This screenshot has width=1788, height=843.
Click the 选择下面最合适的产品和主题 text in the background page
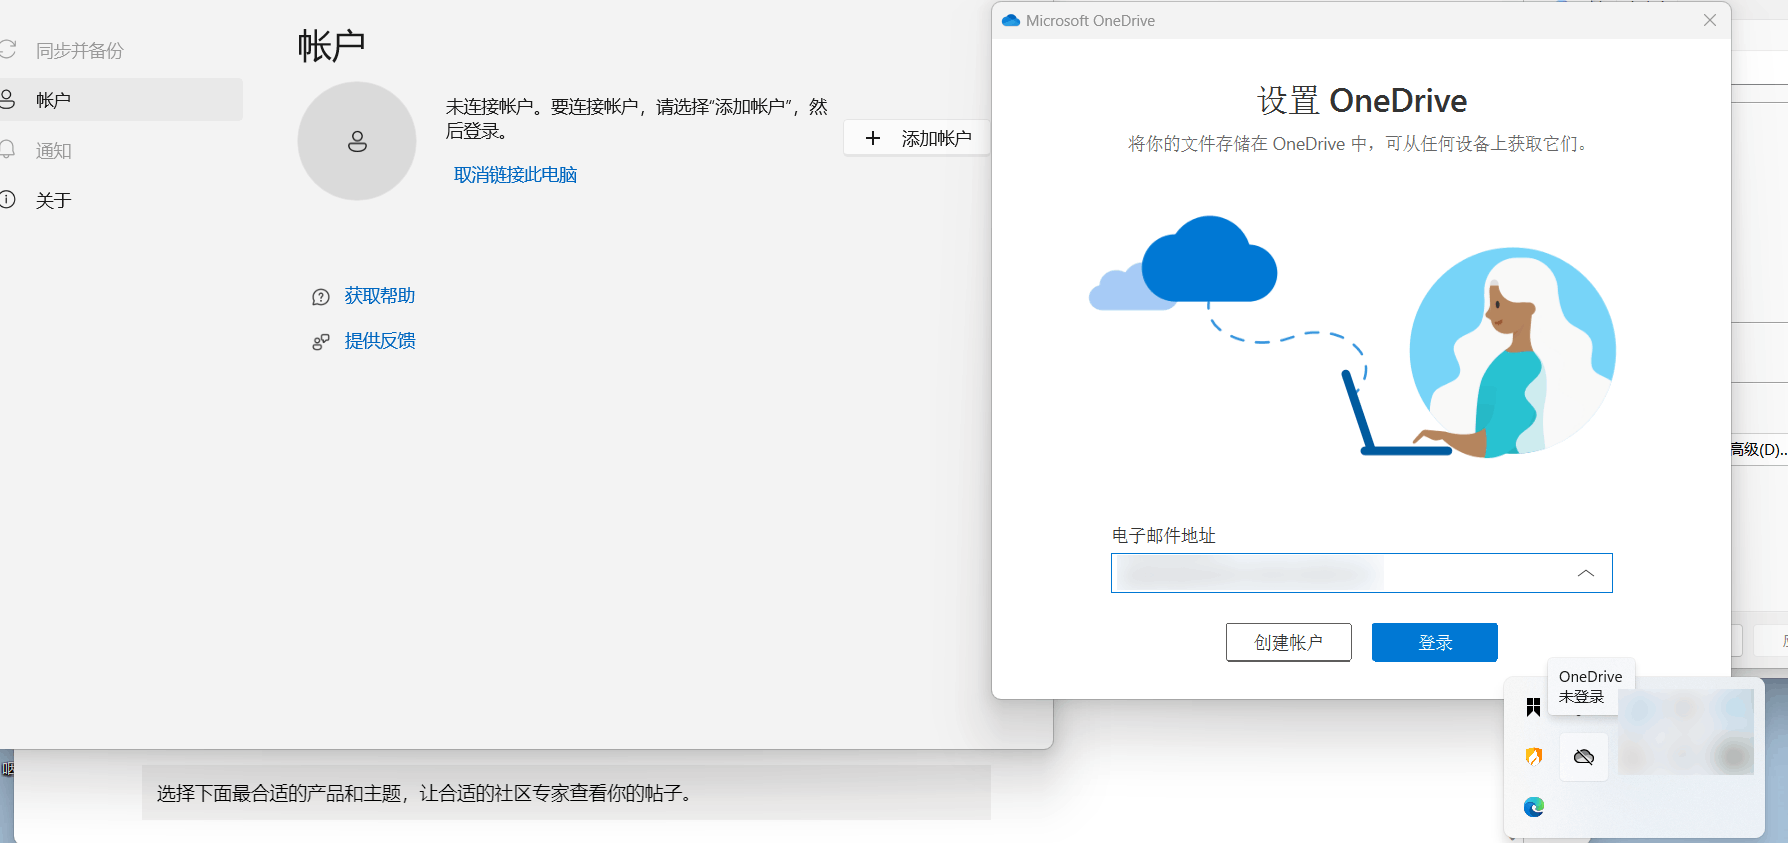click(424, 793)
